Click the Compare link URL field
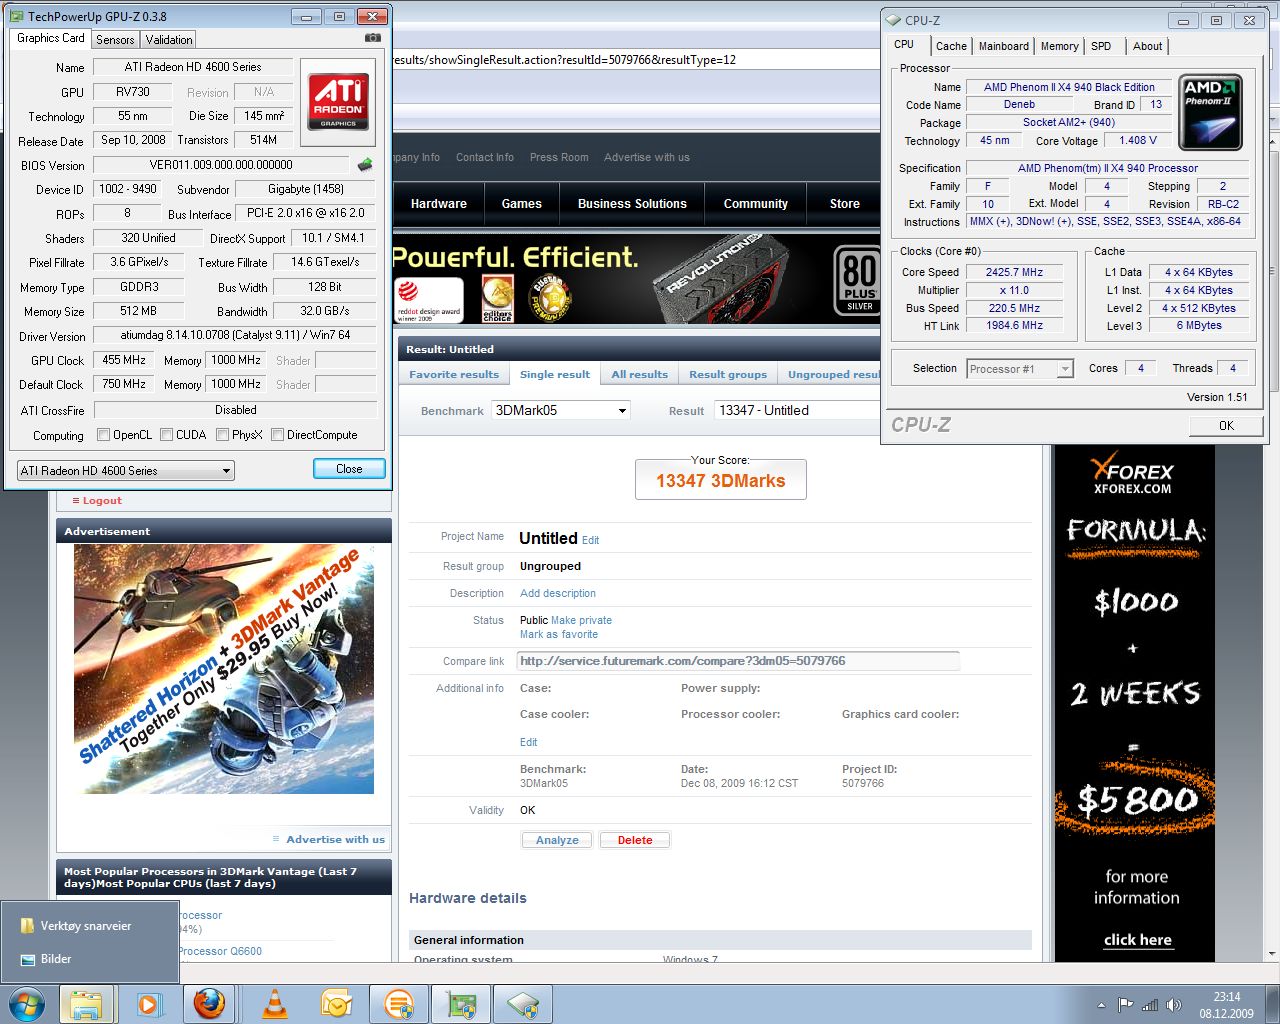 738,661
